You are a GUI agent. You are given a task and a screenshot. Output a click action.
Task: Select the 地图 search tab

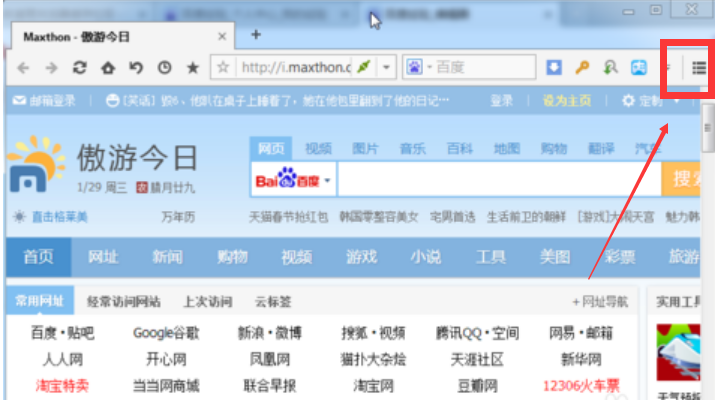(x=507, y=149)
